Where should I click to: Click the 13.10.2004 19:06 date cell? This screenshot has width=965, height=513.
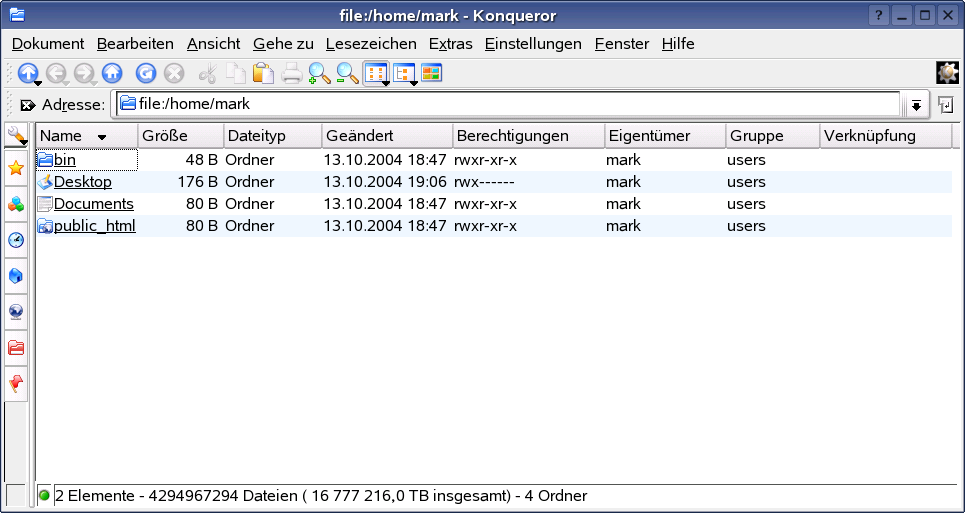[385, 182]
